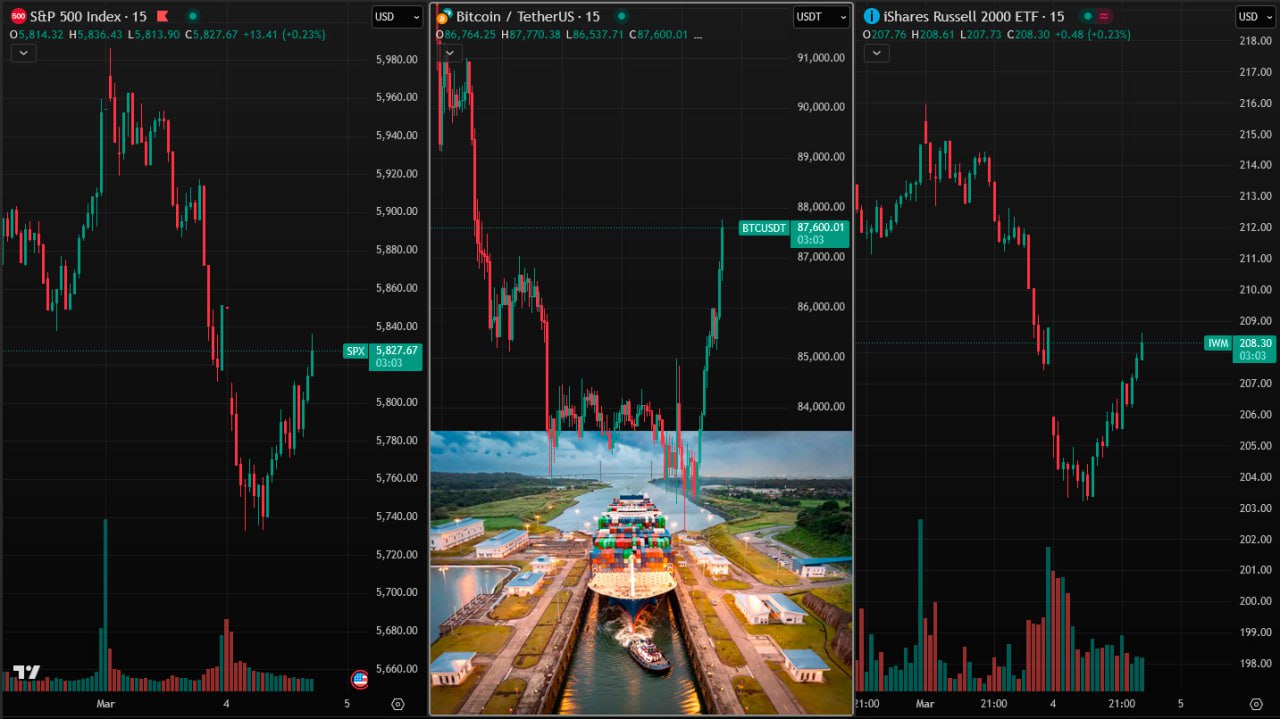Click the SPX symbol tag on price axis
This screenshot has width=1280, height=719.
pyautogui.click(x=356, y=351)
